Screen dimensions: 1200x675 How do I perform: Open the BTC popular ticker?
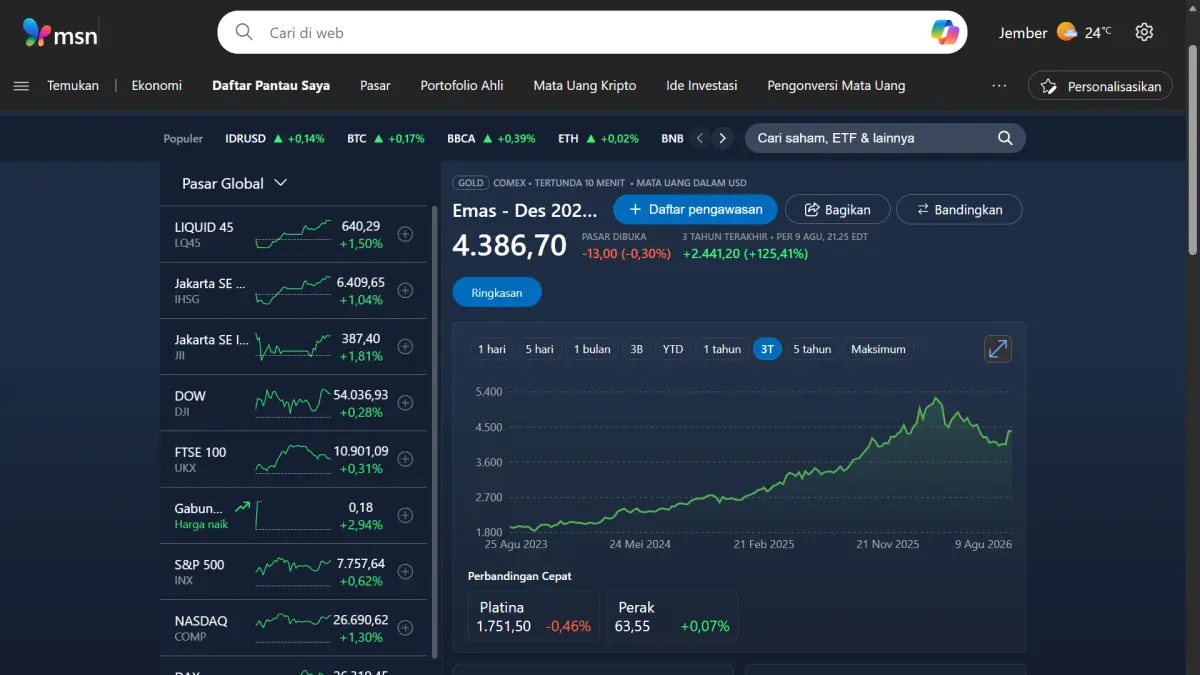tap(386, 138)
